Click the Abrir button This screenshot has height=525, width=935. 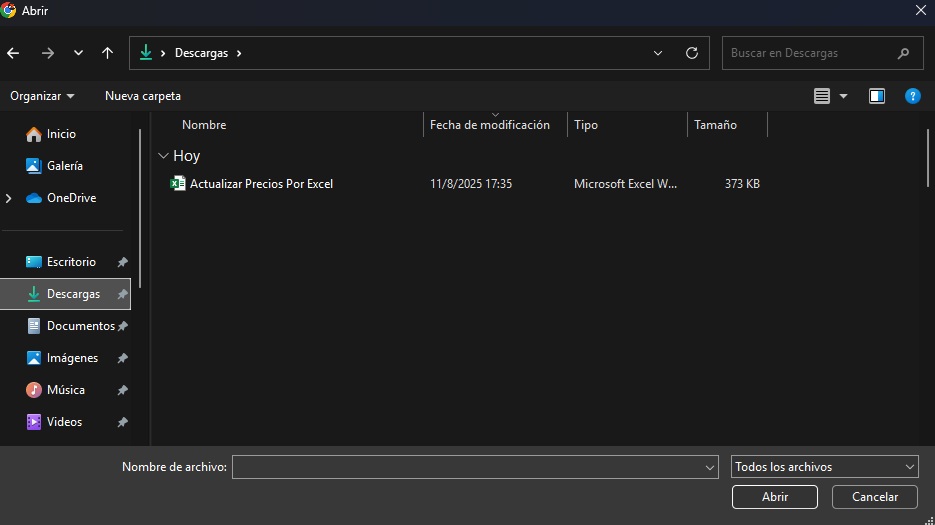[774, 497]
